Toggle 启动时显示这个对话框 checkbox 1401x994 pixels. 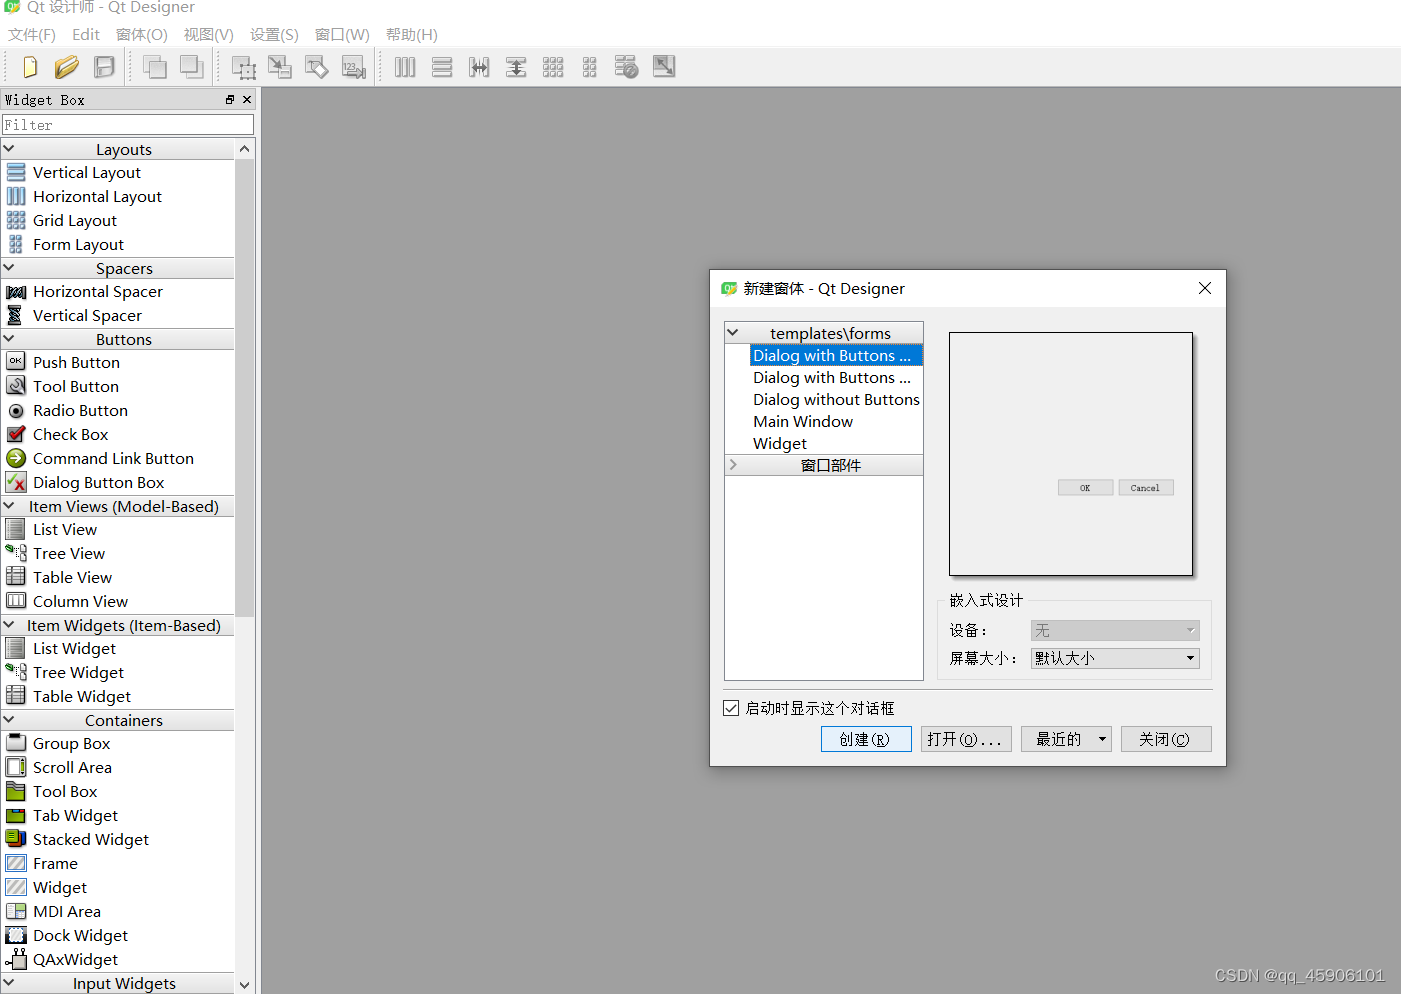(x=731, y=708)
